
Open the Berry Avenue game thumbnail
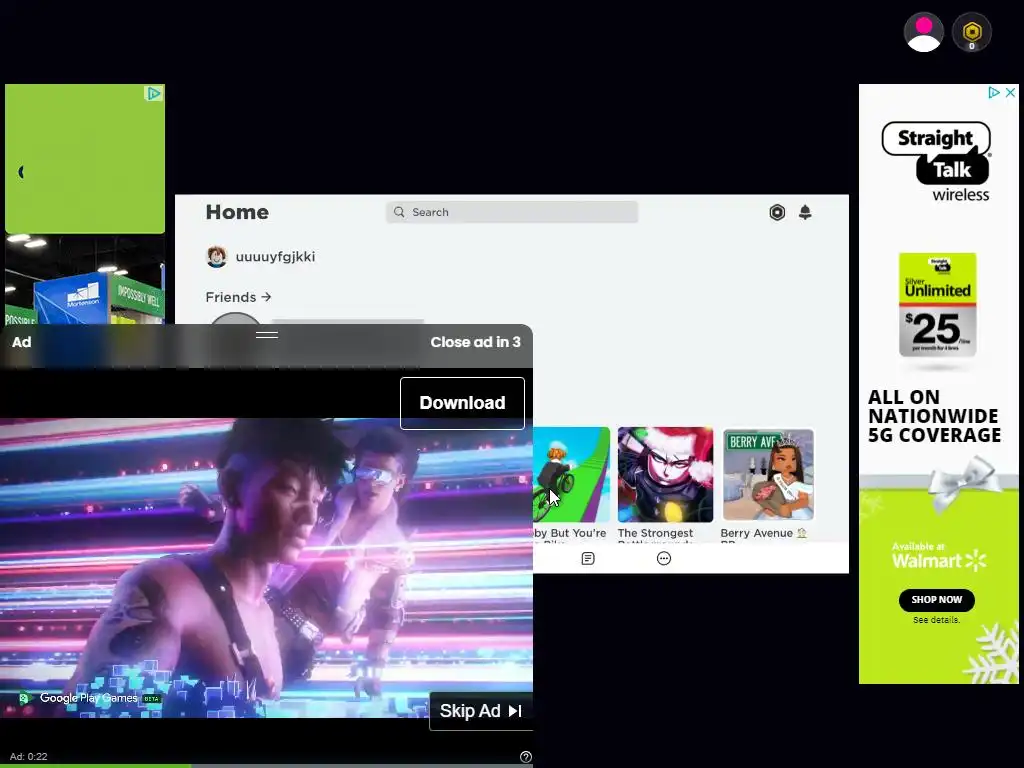point(767,475)
